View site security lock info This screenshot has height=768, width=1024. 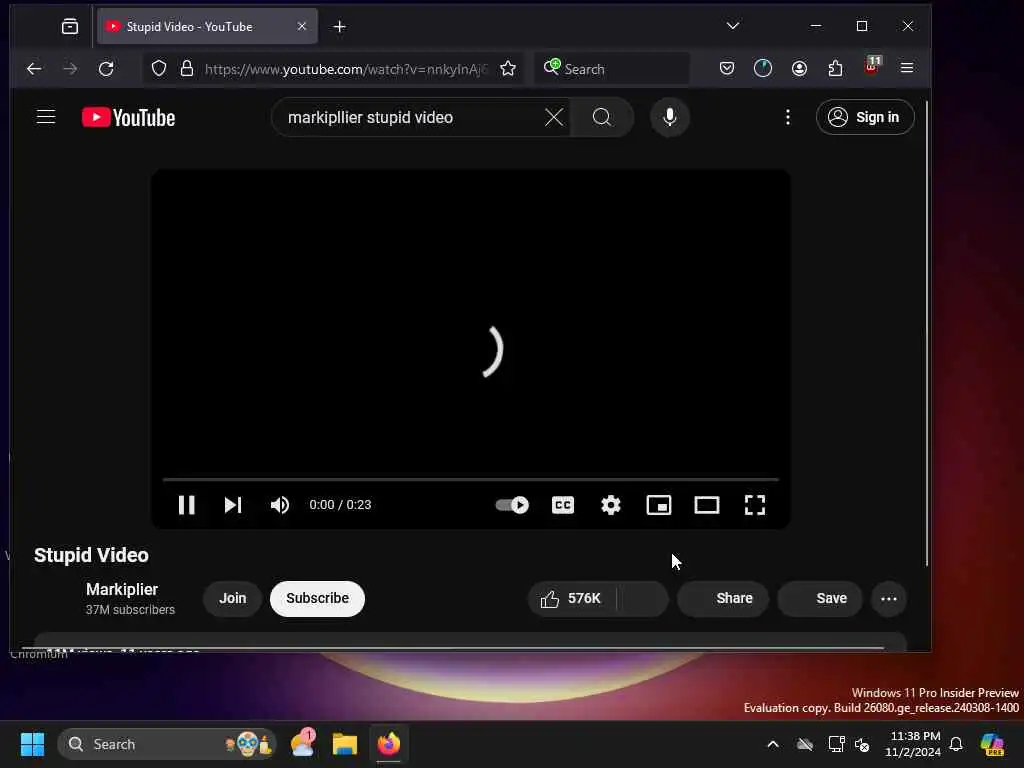coord(187,69)
